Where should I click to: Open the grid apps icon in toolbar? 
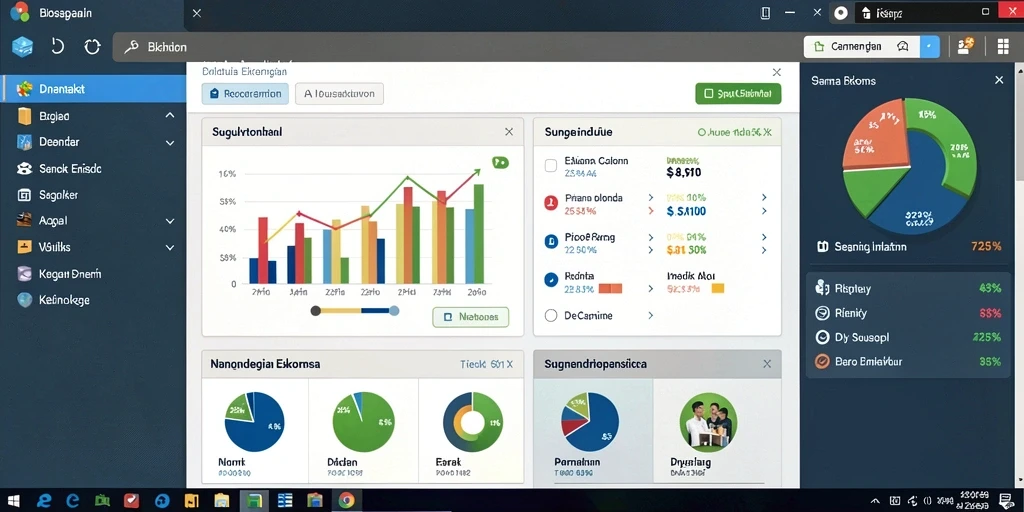1004,46
